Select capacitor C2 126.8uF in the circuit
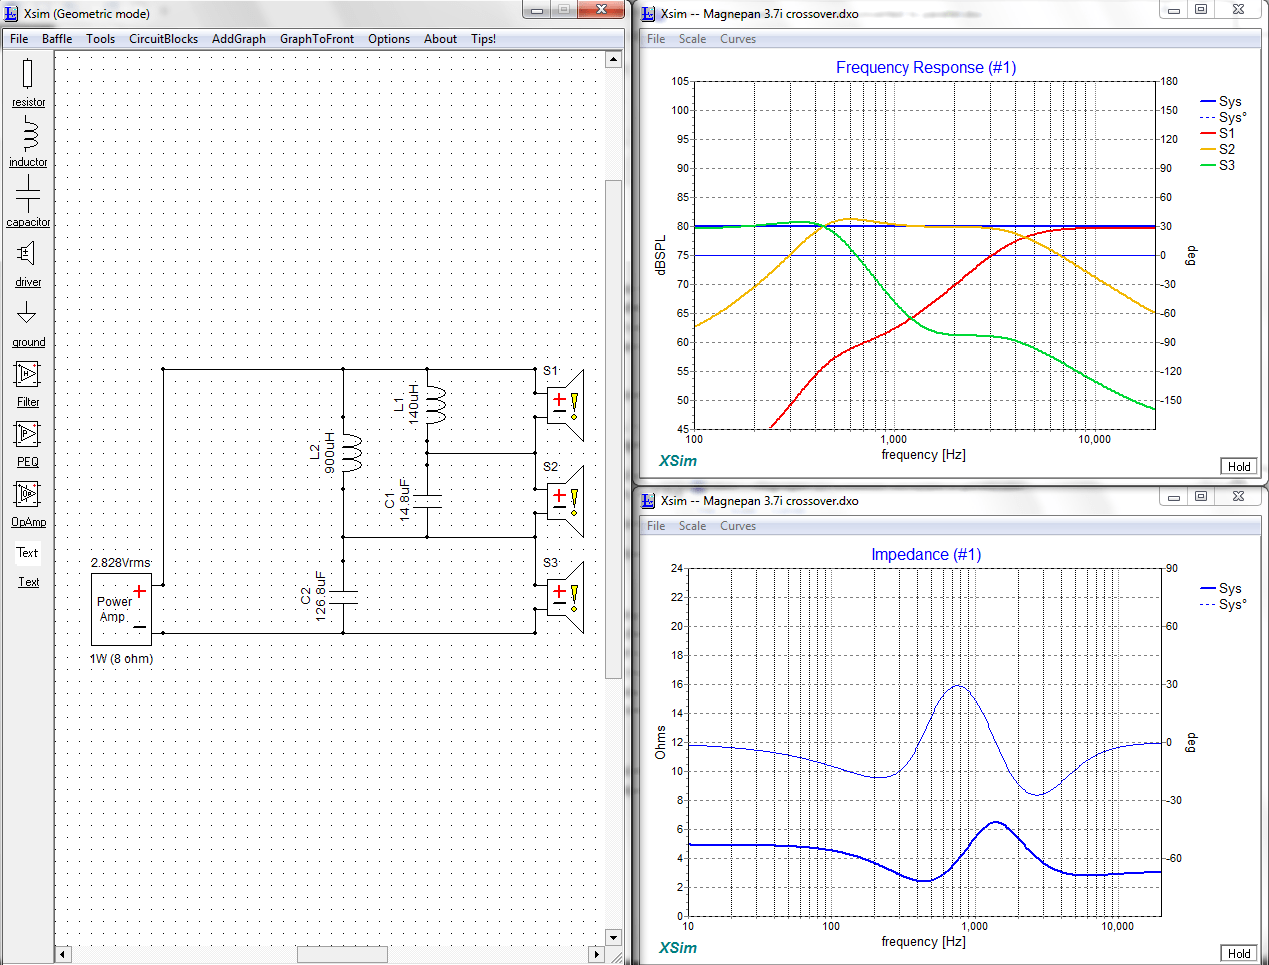Screen dimensions: 1269x965 pyautogui.click(x=343, y=597)
